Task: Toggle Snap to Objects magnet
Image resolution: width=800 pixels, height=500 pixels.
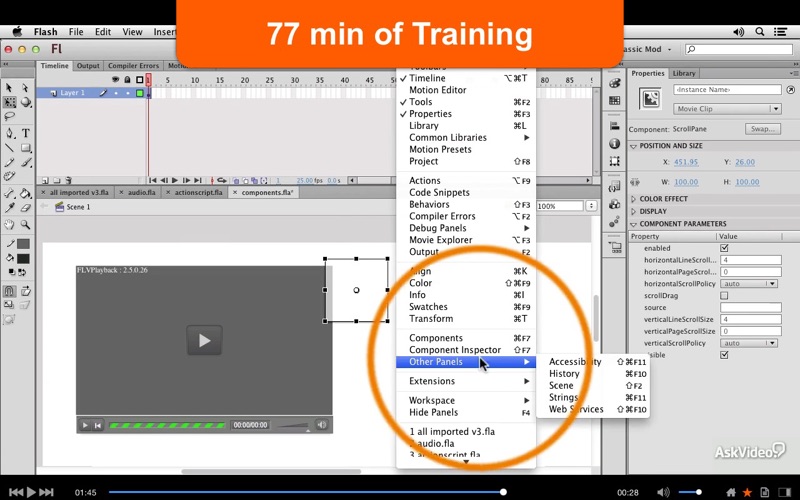Action: pos(9,291)
